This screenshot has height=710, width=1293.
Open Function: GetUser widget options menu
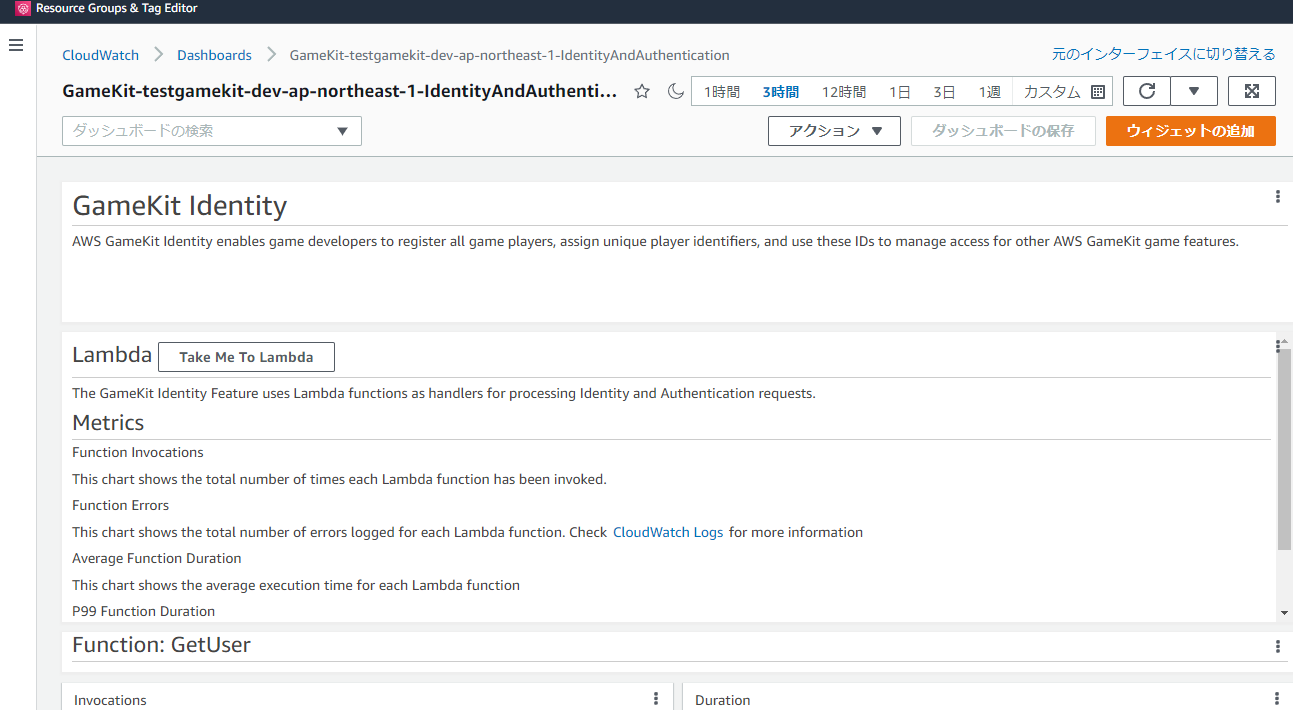pyautogui.click(x=1277, y=647)
